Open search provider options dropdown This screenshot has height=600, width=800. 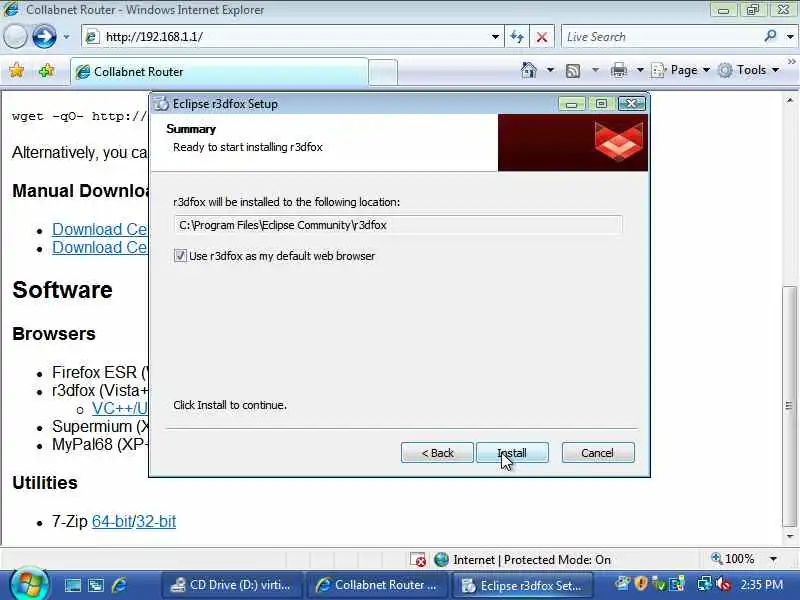tap(790, 37)
